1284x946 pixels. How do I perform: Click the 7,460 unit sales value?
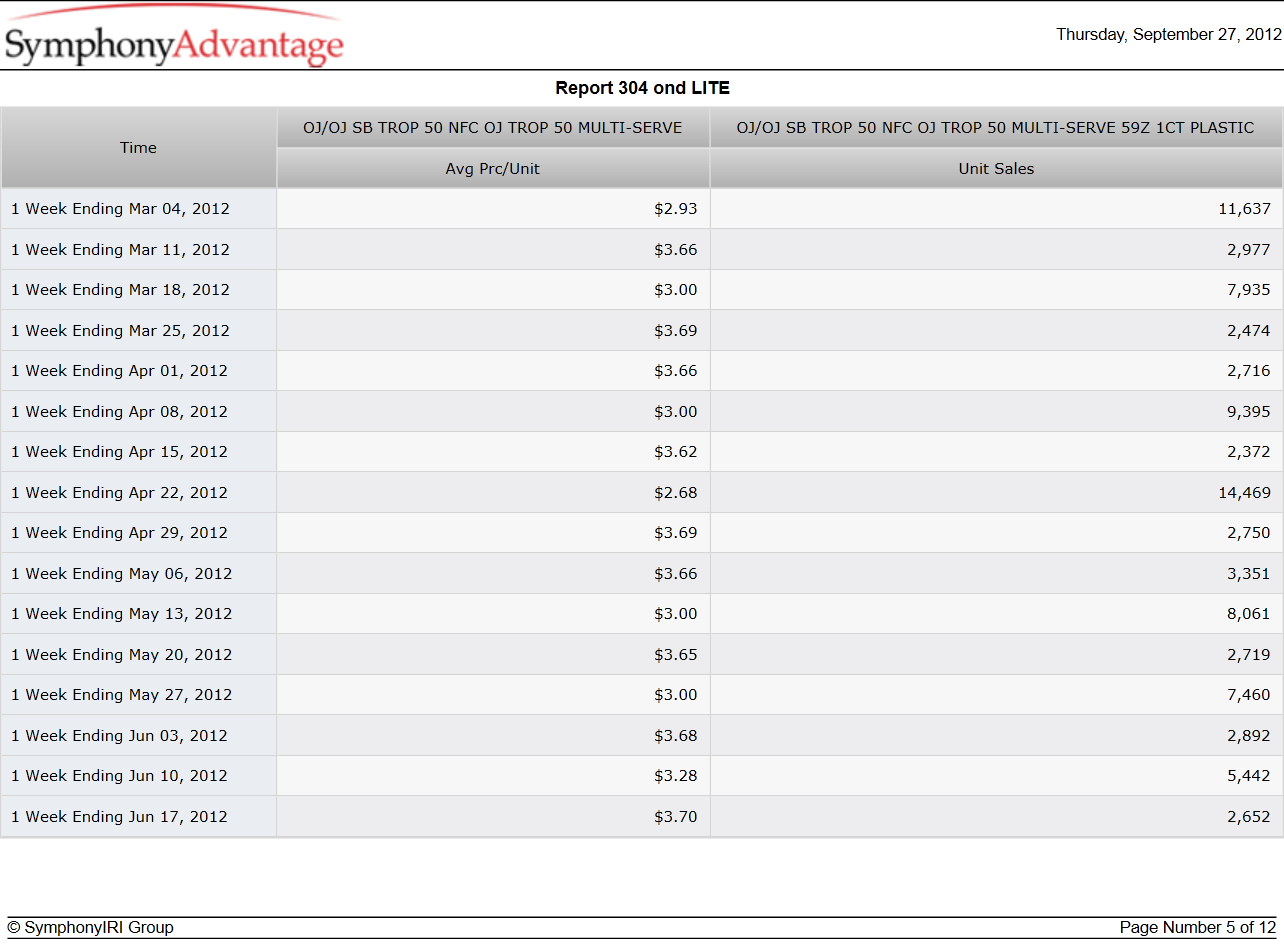click(x=1249, y=695)
